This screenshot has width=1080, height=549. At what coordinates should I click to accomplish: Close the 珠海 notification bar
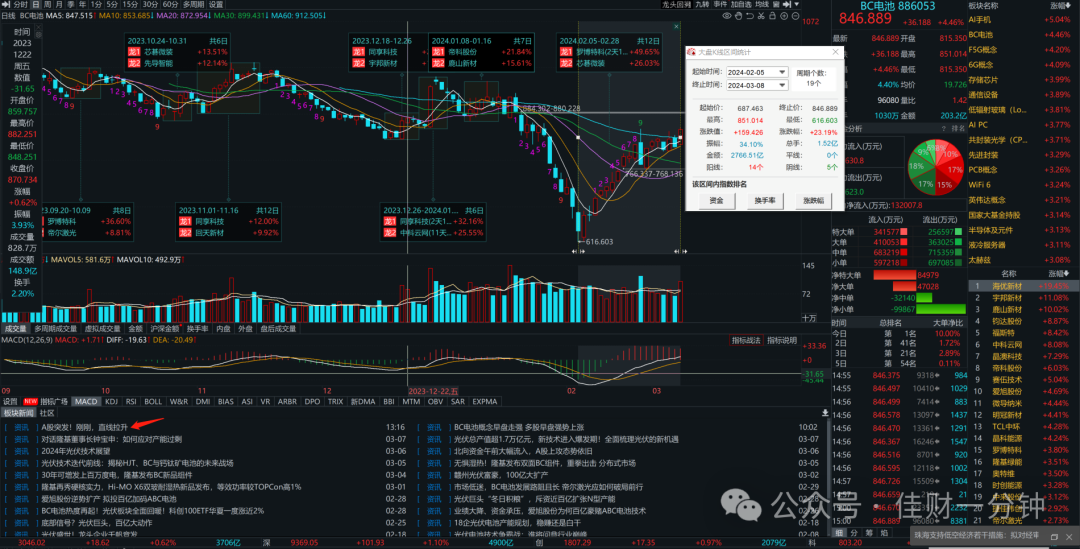[x=1069, y=537]
